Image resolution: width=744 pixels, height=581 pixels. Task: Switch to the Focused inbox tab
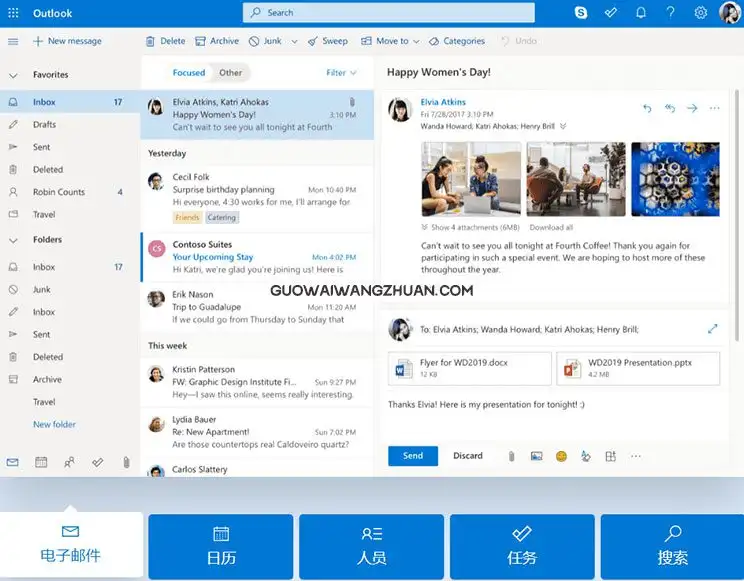tap(189, 73)
